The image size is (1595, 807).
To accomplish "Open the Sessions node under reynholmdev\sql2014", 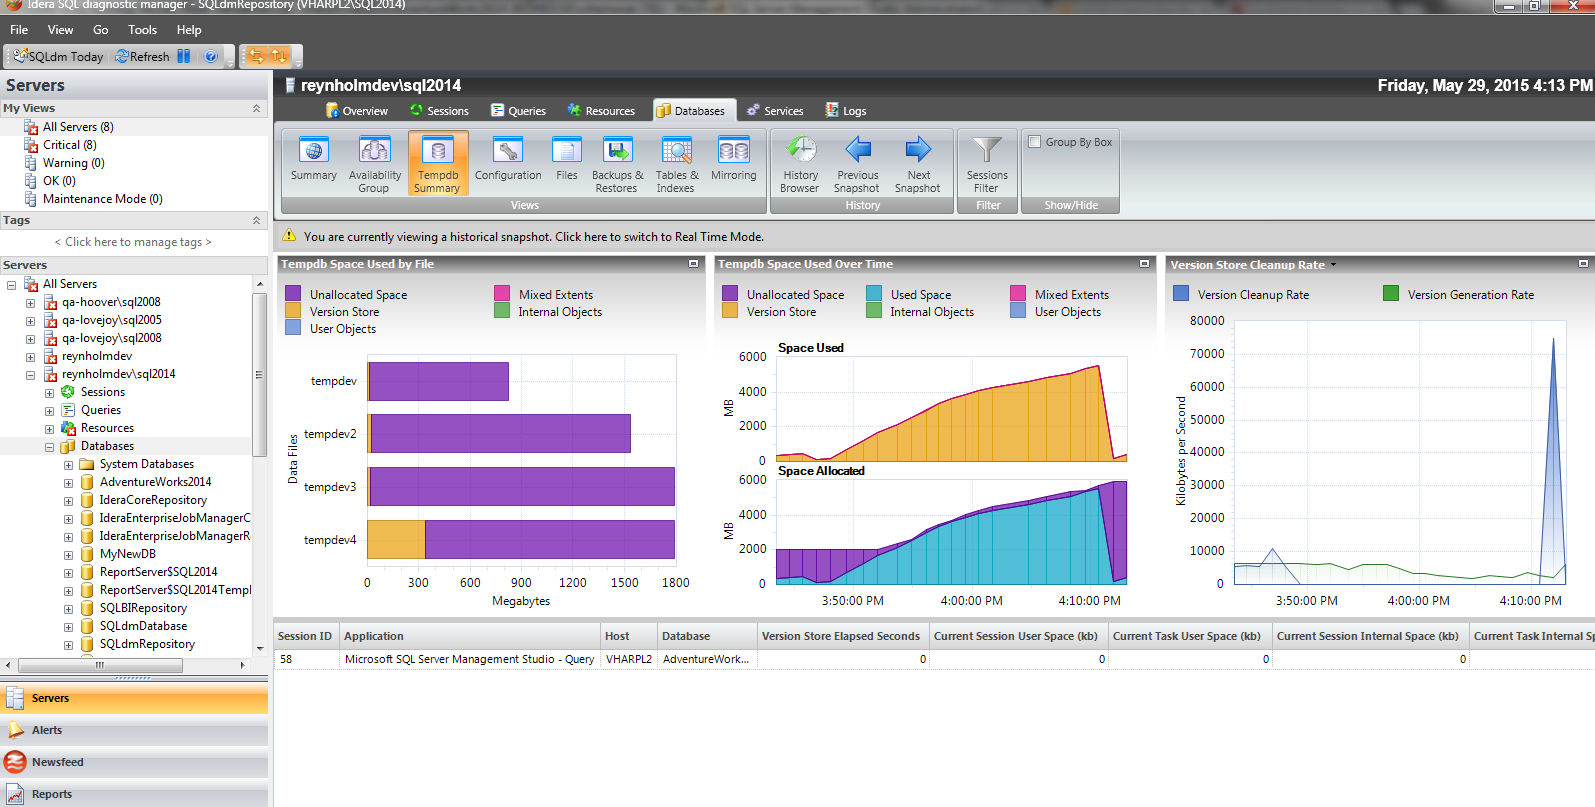I will (x=102, y=392).
